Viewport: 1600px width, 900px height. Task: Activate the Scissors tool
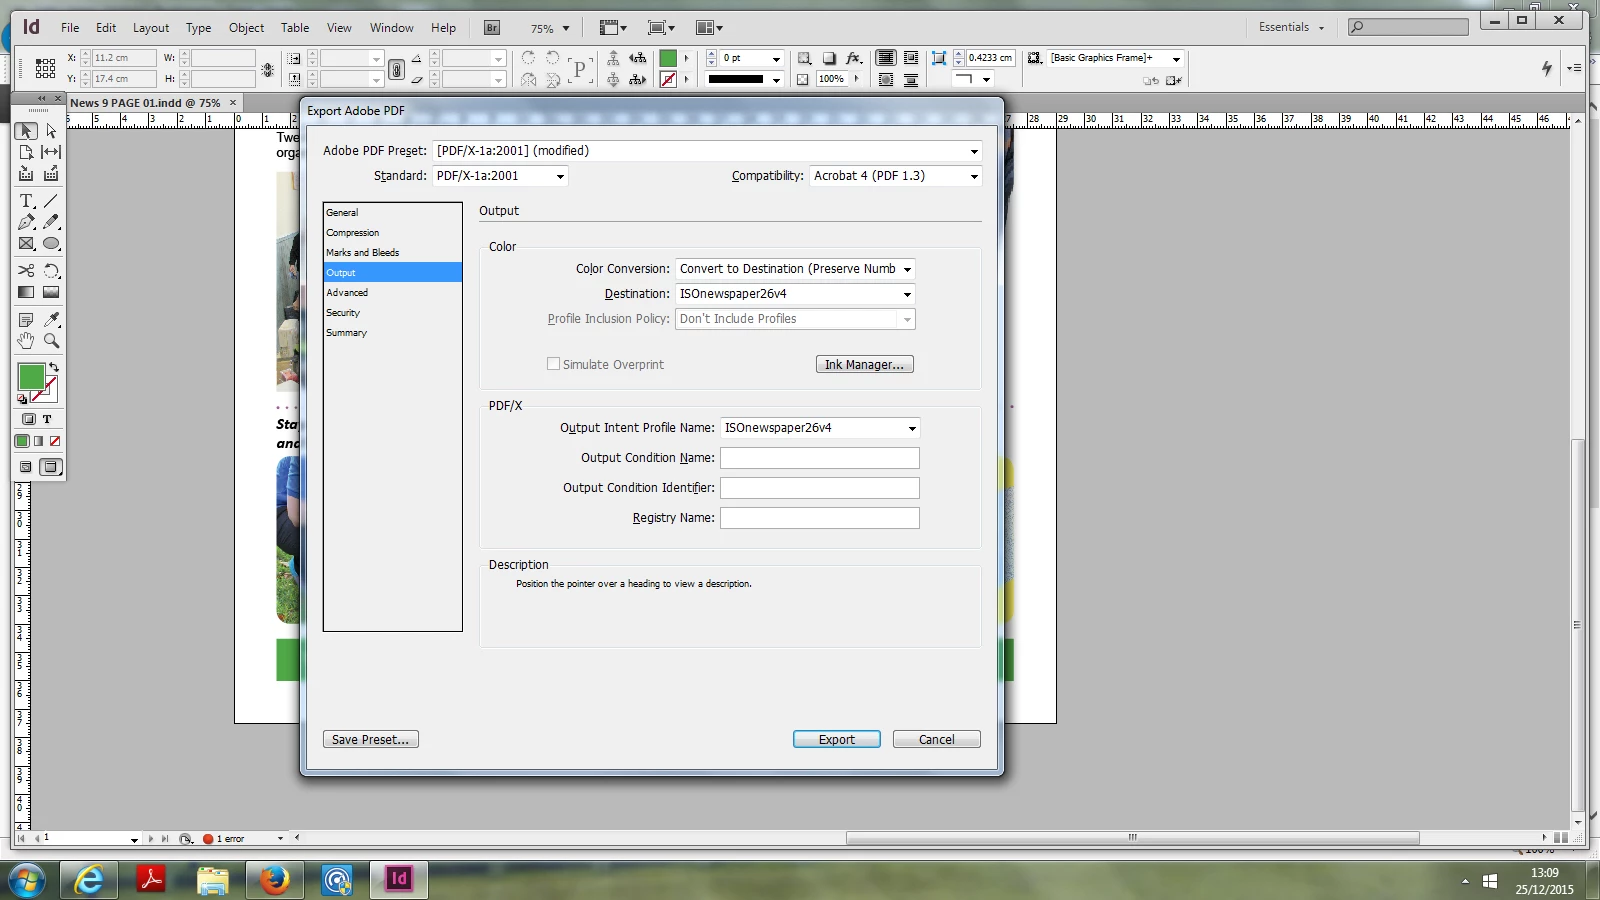27,271
